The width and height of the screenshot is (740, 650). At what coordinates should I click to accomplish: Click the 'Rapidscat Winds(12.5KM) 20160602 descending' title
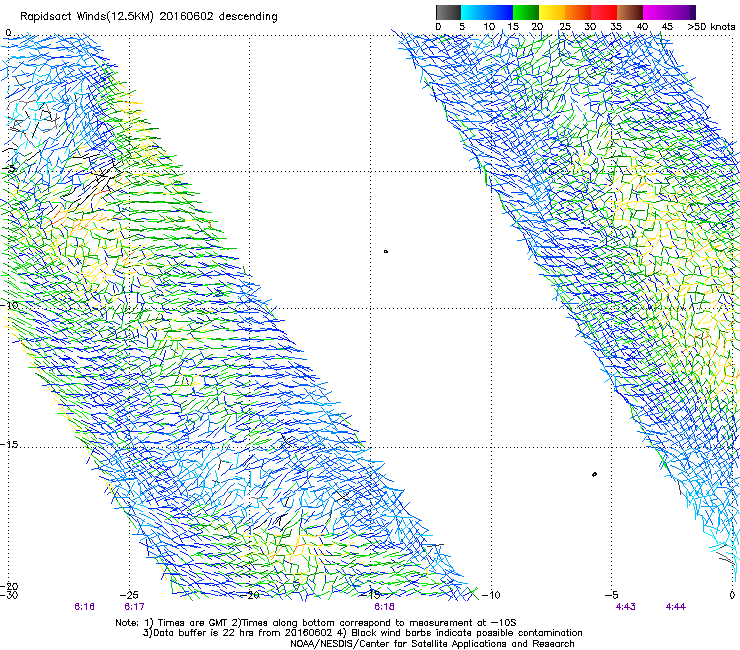coord(149,17)
